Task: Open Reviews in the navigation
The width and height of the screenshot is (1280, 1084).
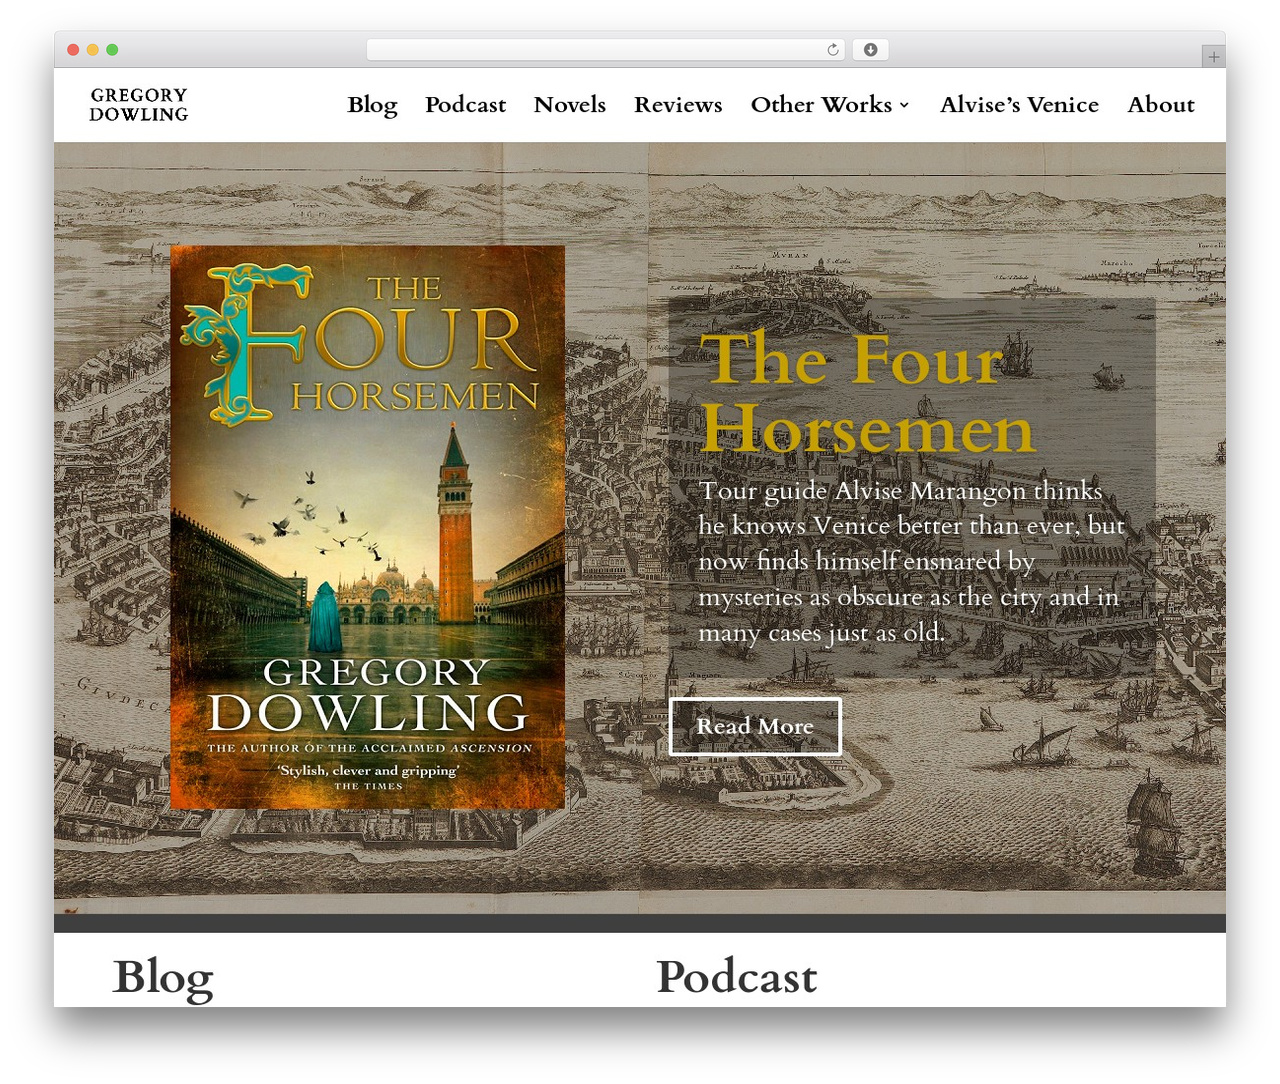Action: (678, 105)
